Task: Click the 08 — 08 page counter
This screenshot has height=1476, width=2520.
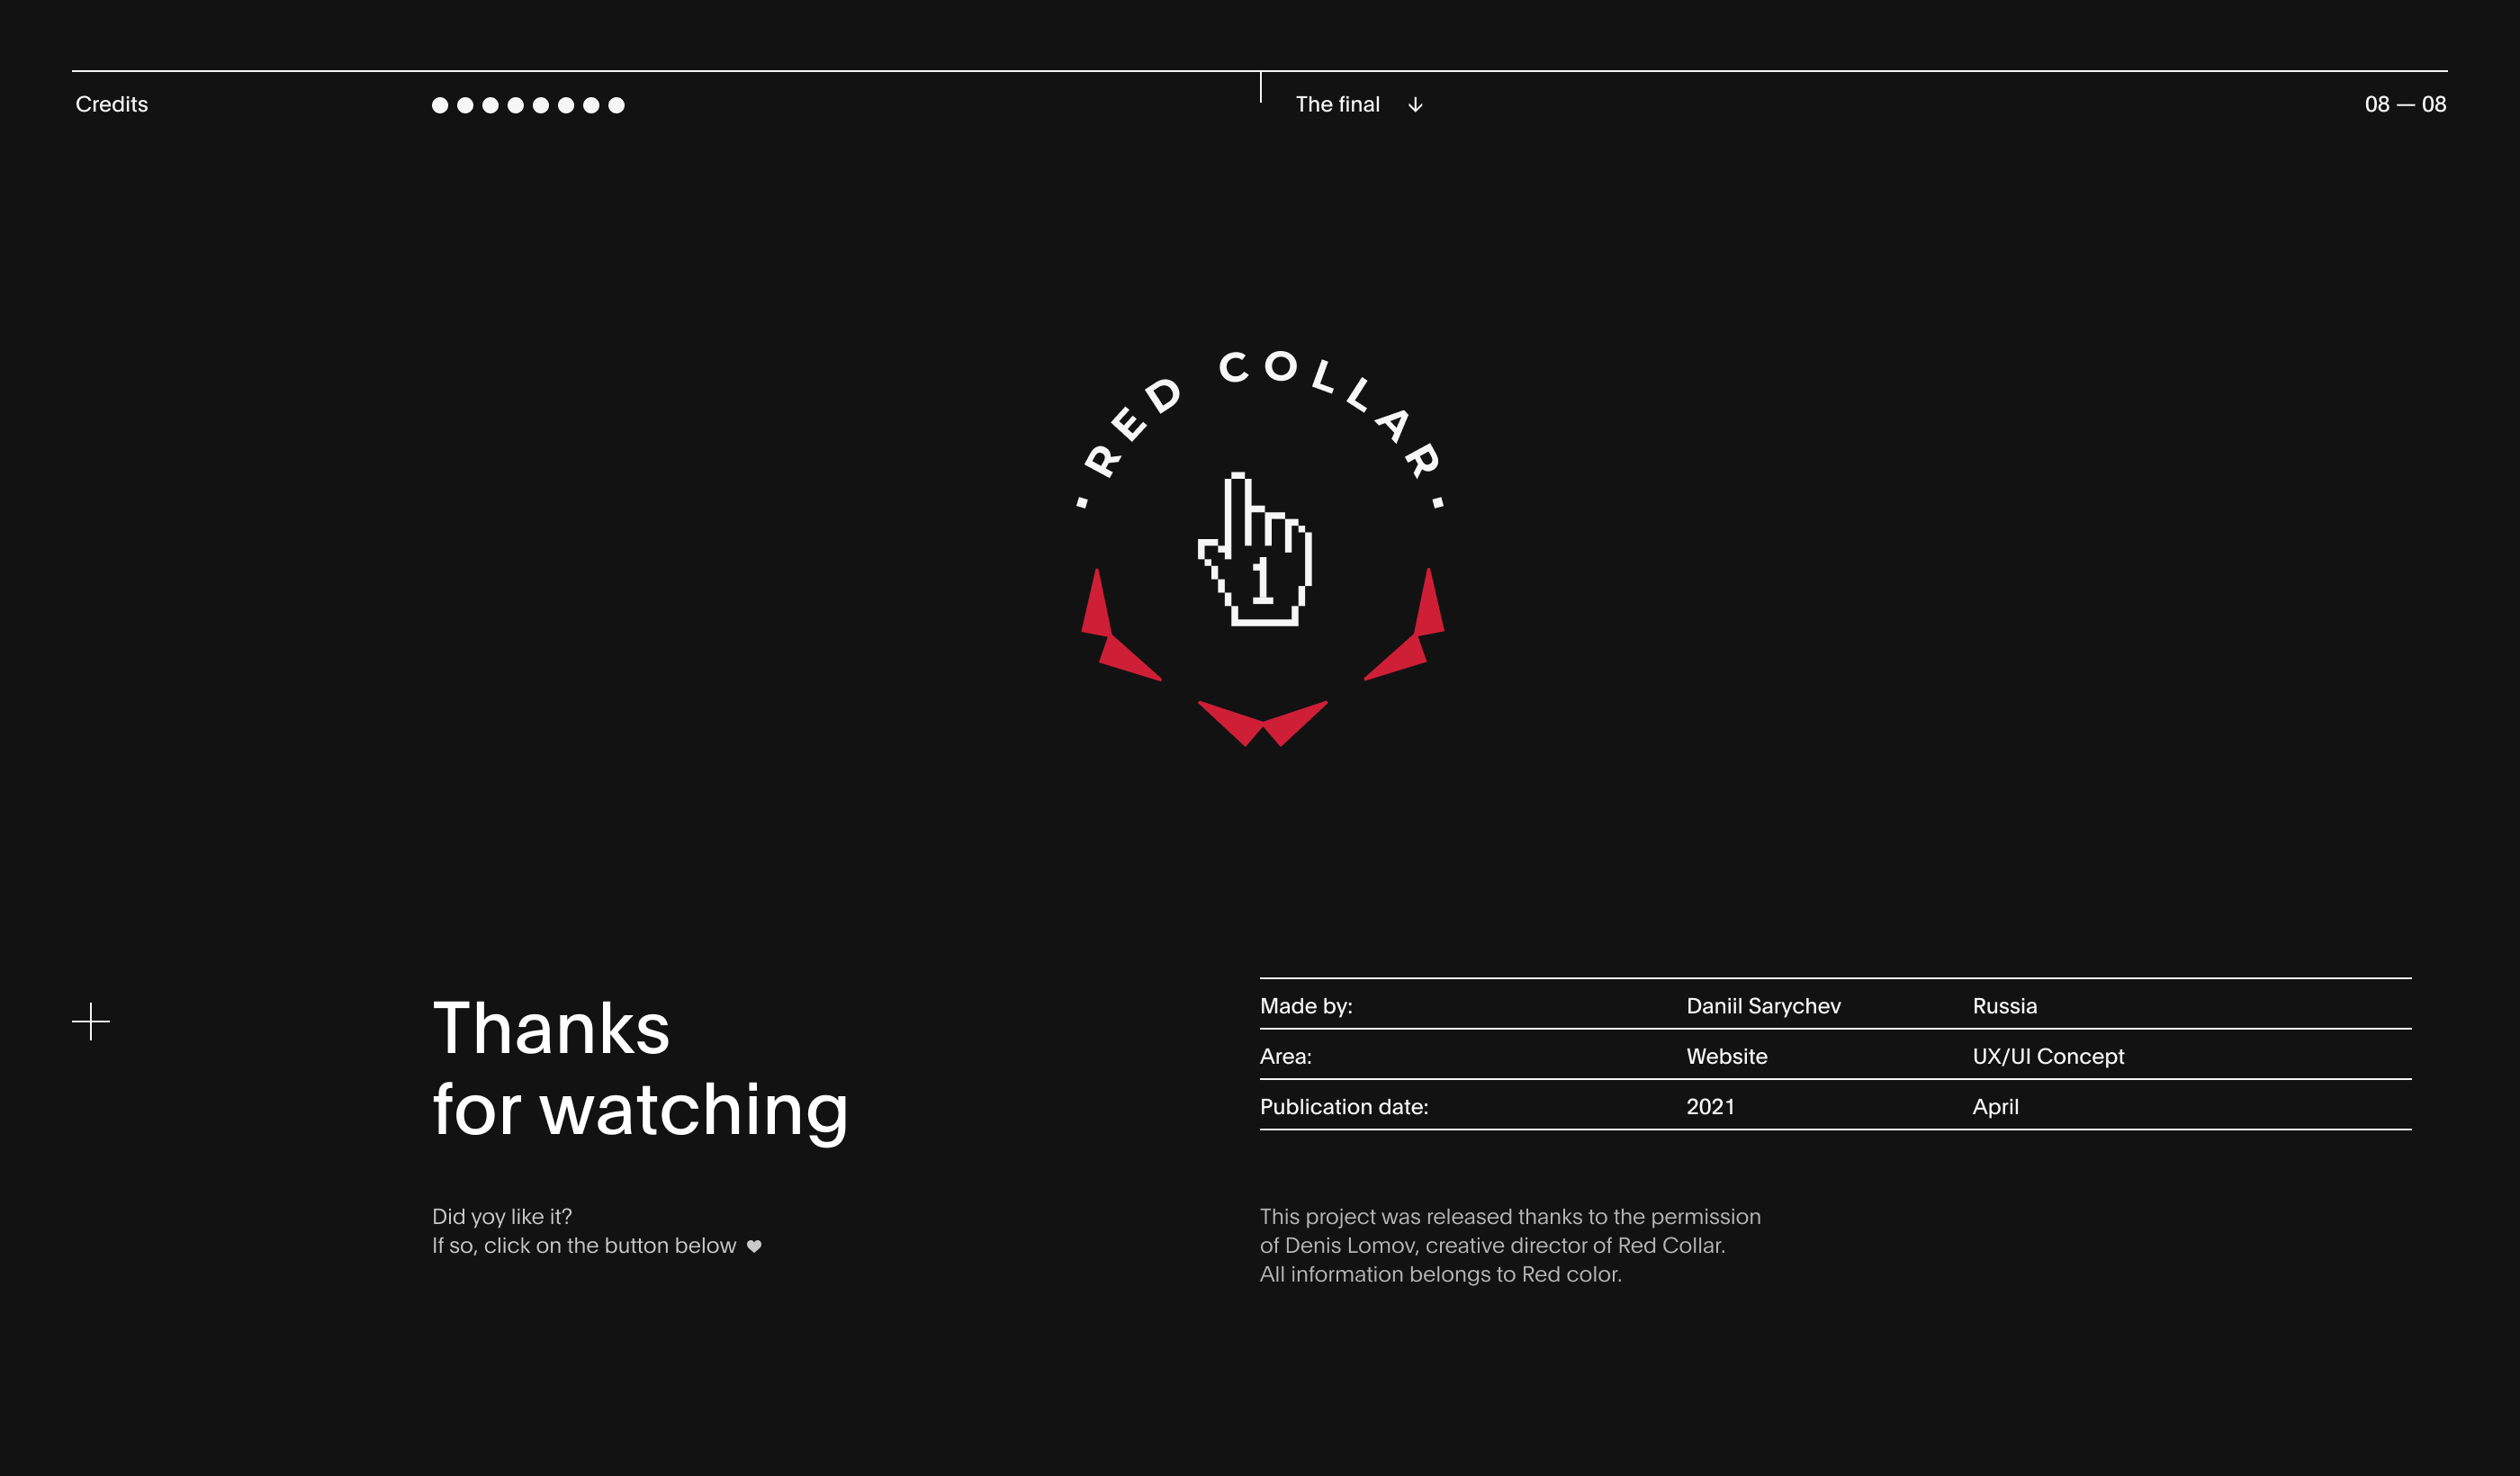Action: coord(2404,104)
